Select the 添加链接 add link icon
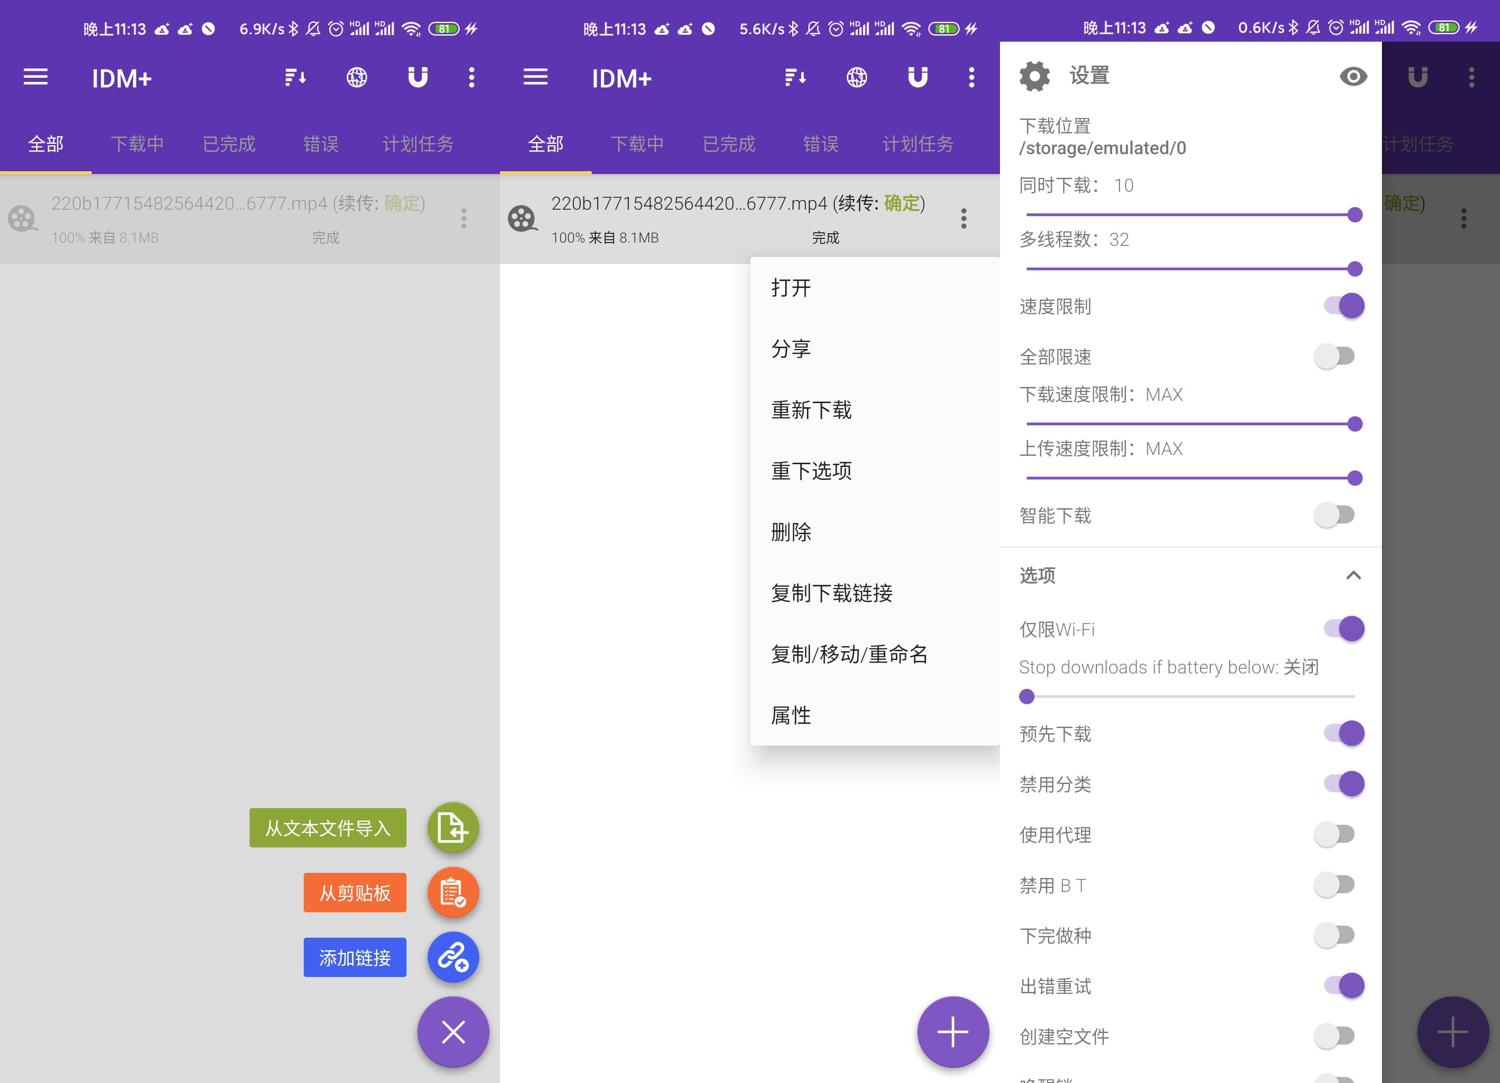 (452, 957)
